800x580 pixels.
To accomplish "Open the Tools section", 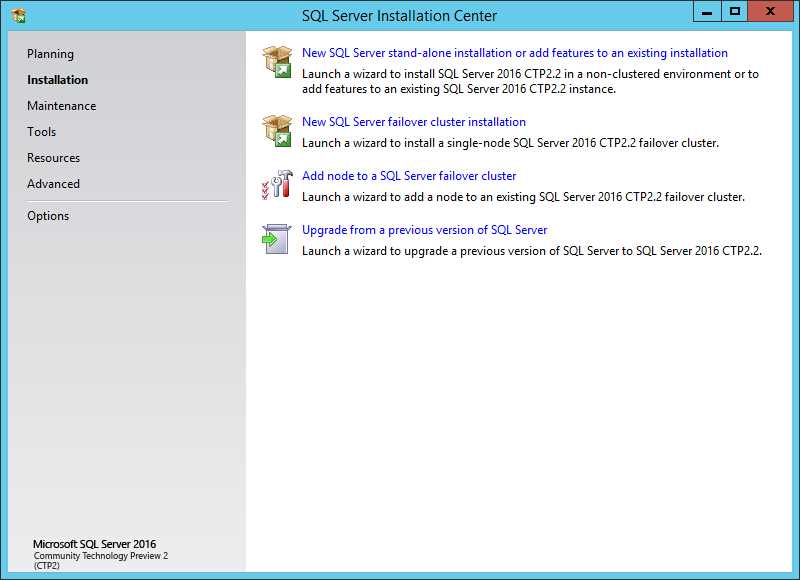I will coord(42,132).
